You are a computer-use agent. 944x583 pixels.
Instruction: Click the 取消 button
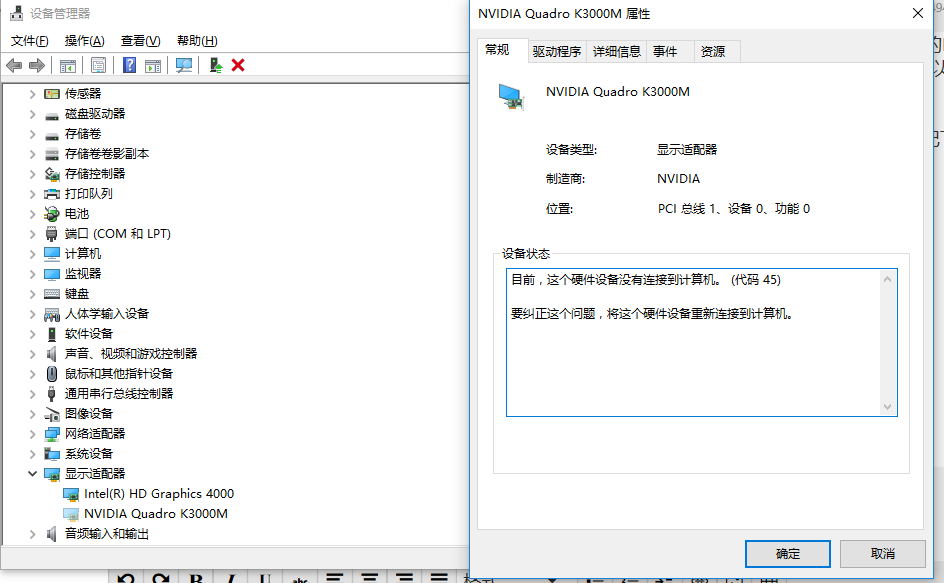click(883, 553)
